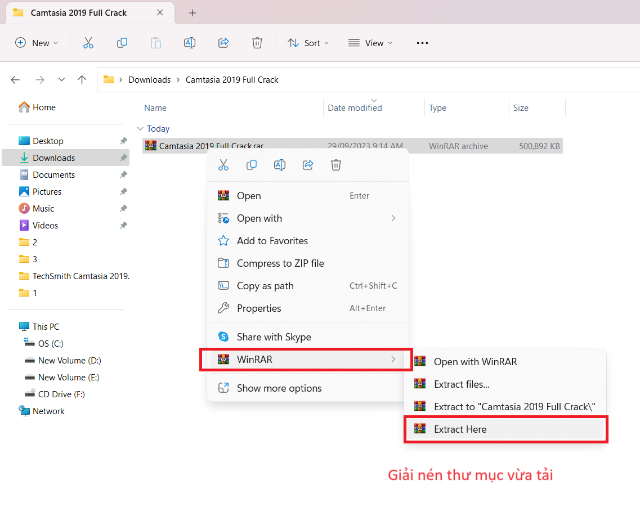Click Extract Here
640x516 pixels.
[x=505, y=429]
